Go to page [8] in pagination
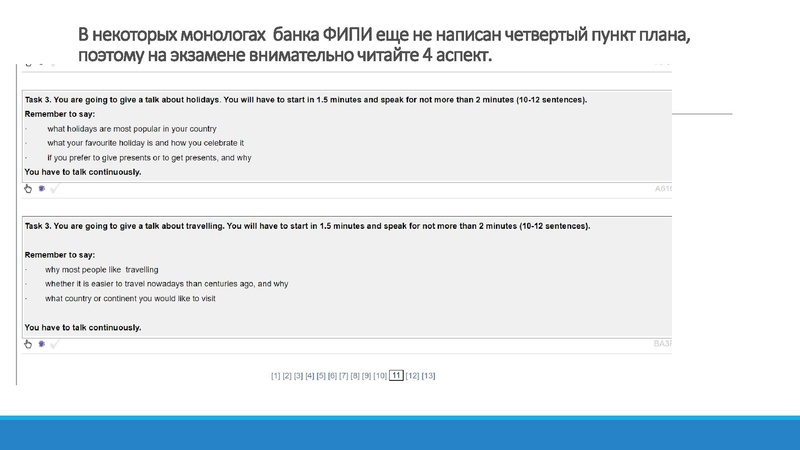Viewport: 800px width, 450px height. [x=355, y=376]
